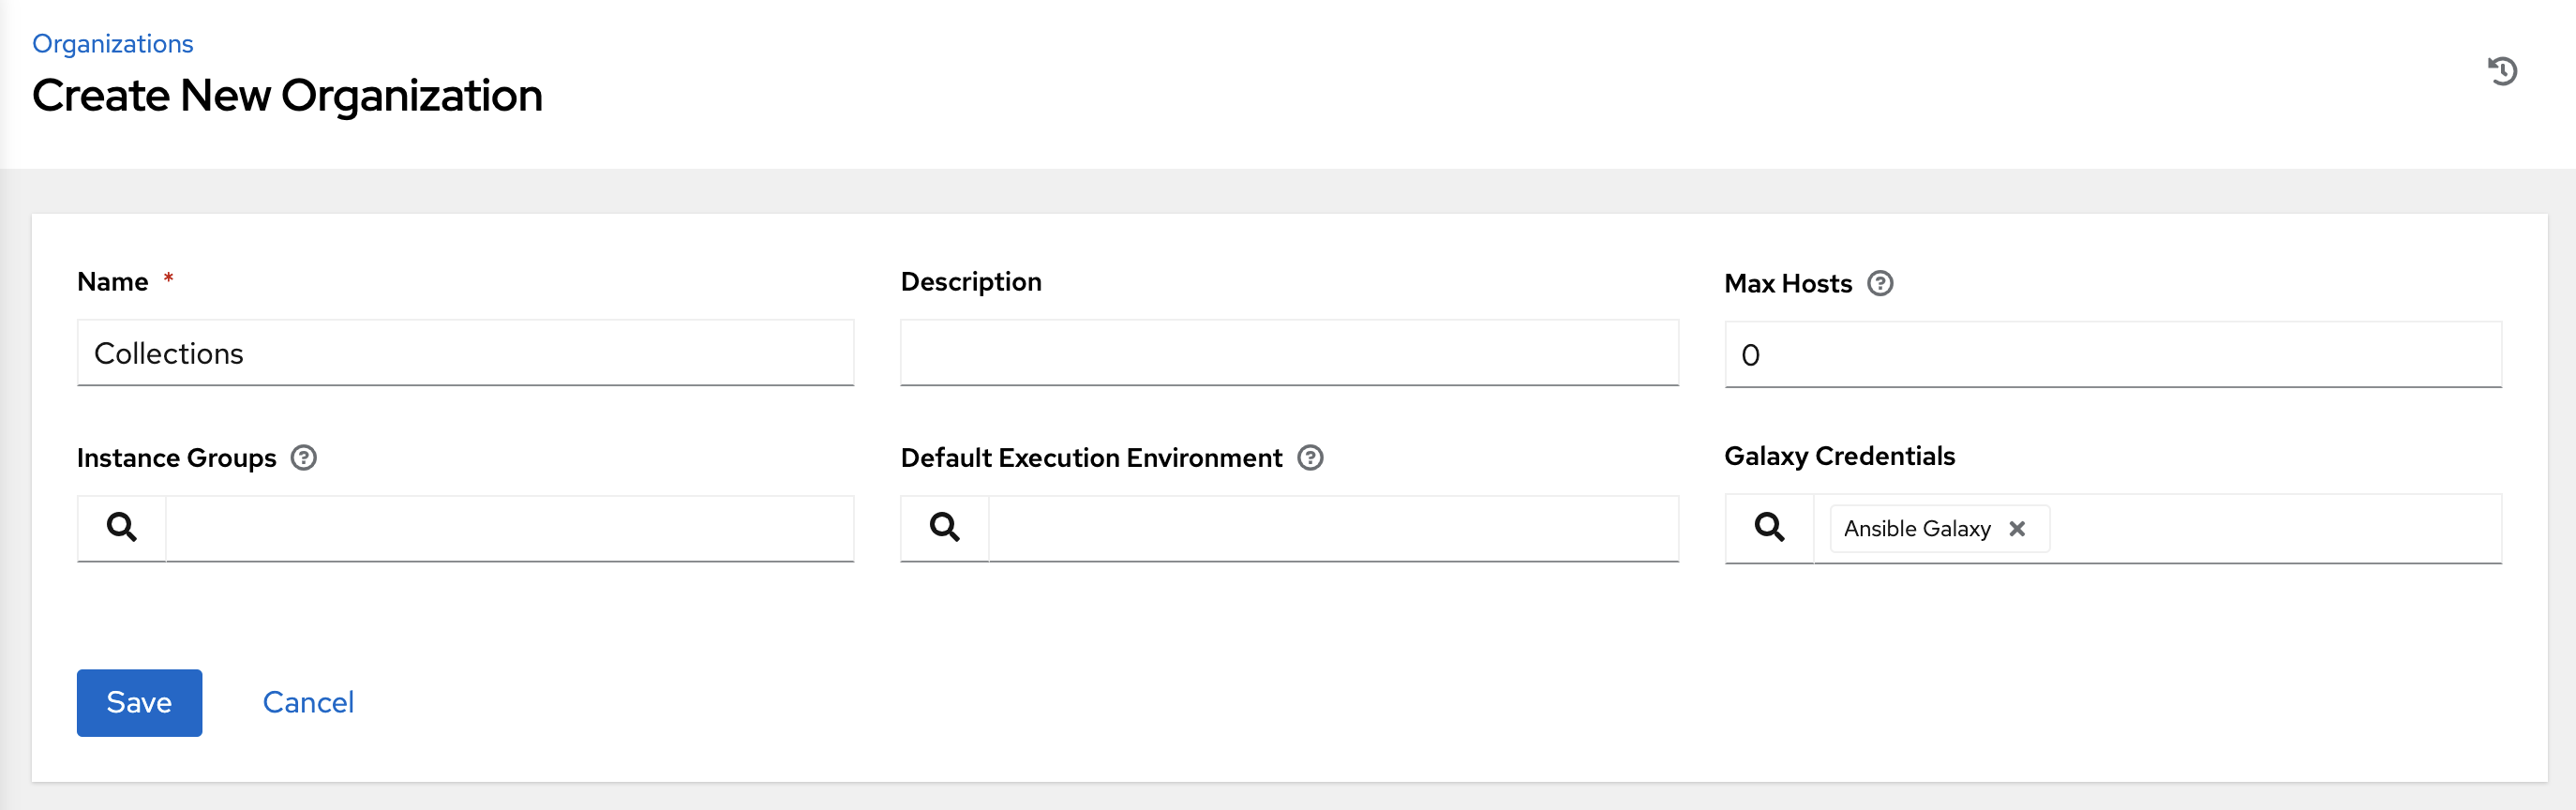The height and width of the screenshot is (810, 2576).
Task: Focus the Name field containing Collections
Action: pos(465,353)
